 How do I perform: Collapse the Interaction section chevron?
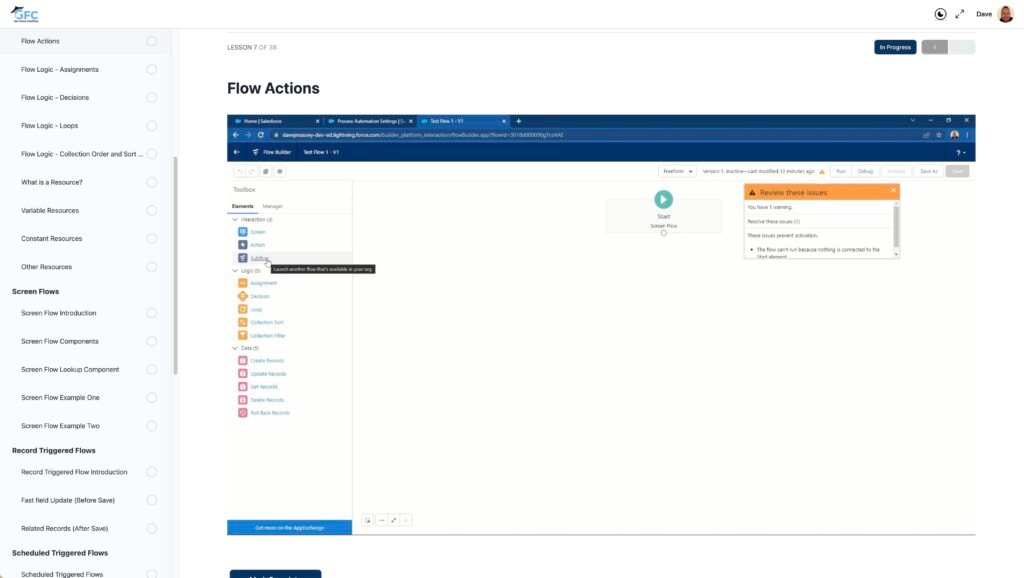coord(235,219)
